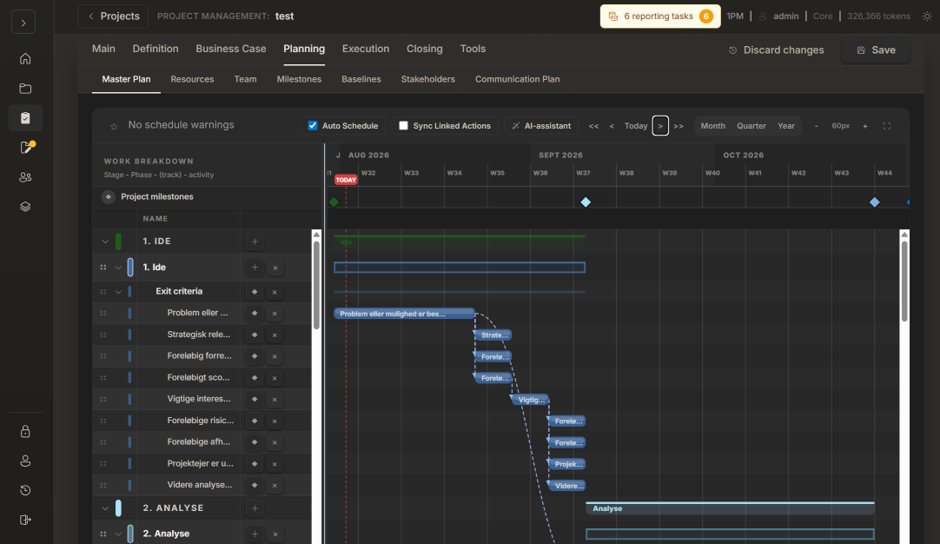940x544 pixels.
Task: Add item to 1. IDE stage
Action: (x=255, y=242)
